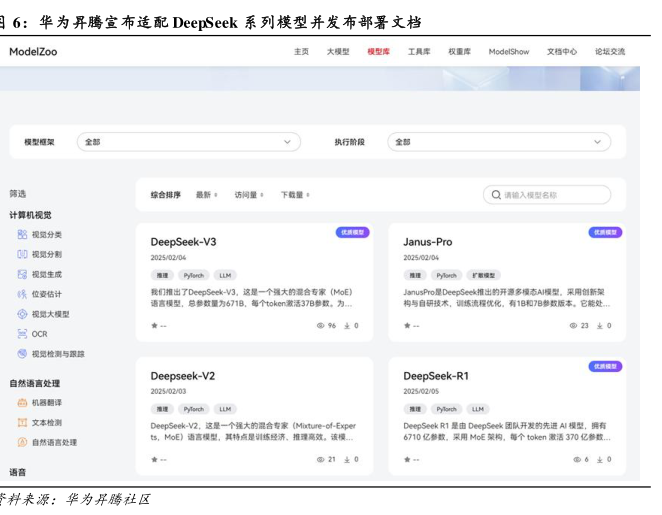Click the PyTorch tag on DeepSeek-V3

(x=194, y=275)
